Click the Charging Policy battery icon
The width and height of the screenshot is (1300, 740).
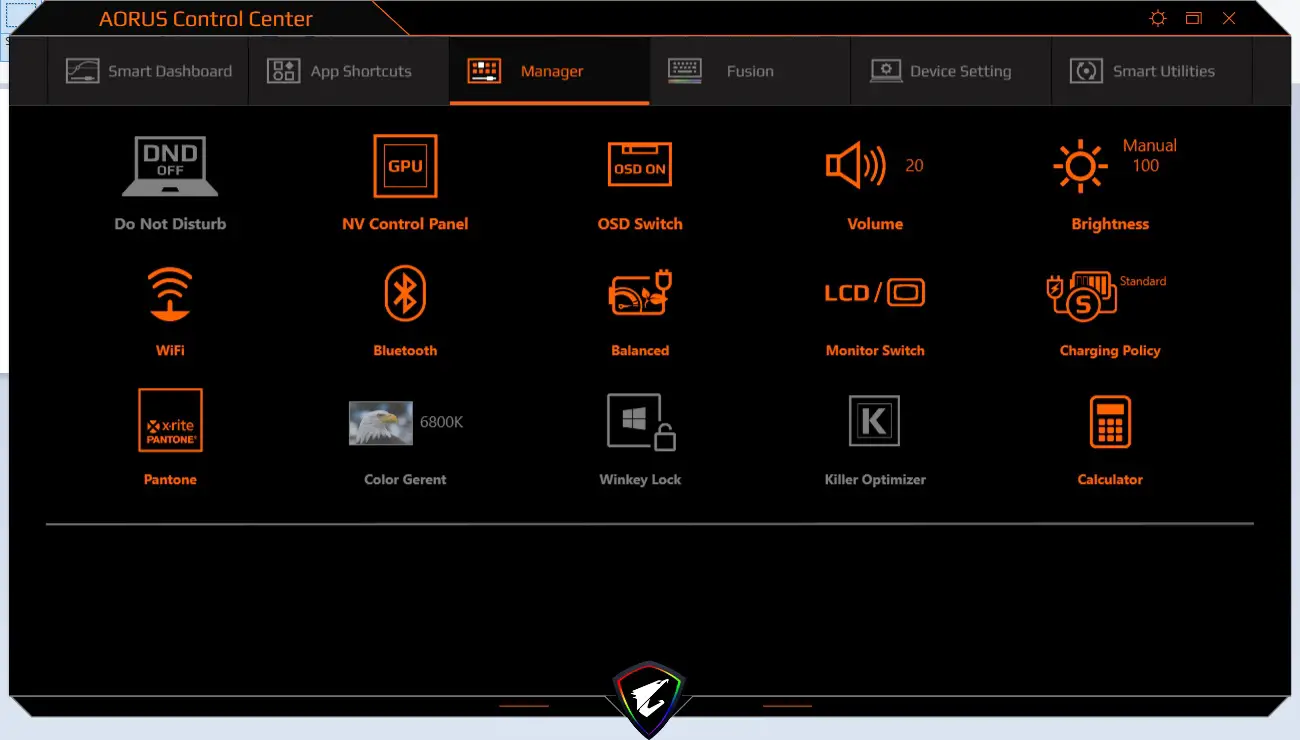coord(1080,296)
